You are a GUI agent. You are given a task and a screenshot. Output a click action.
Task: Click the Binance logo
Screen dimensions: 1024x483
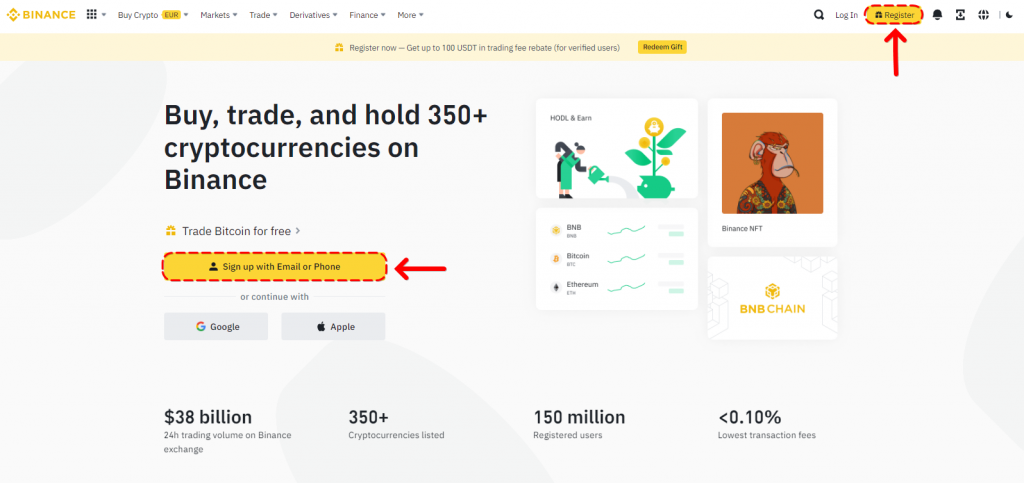42,15
